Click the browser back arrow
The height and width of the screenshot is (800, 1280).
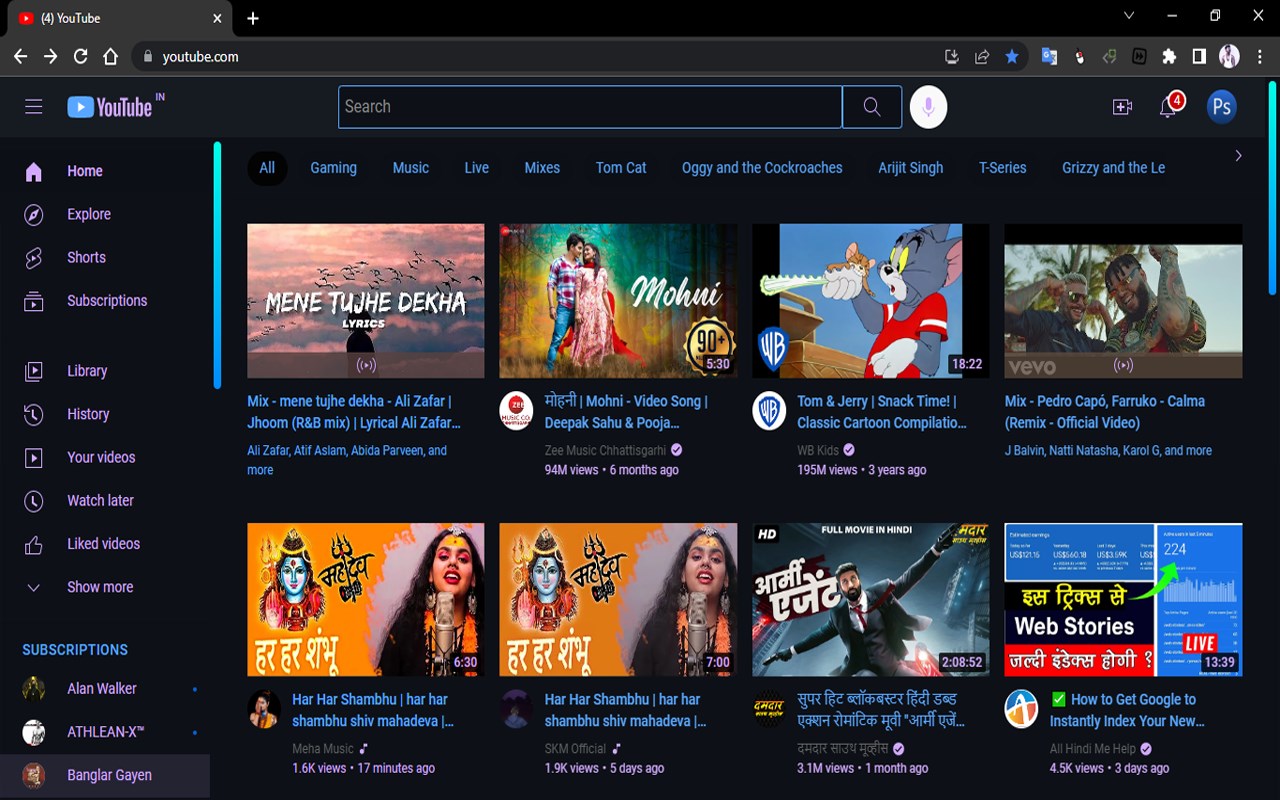pyautogui.click(x=20, y=57)
